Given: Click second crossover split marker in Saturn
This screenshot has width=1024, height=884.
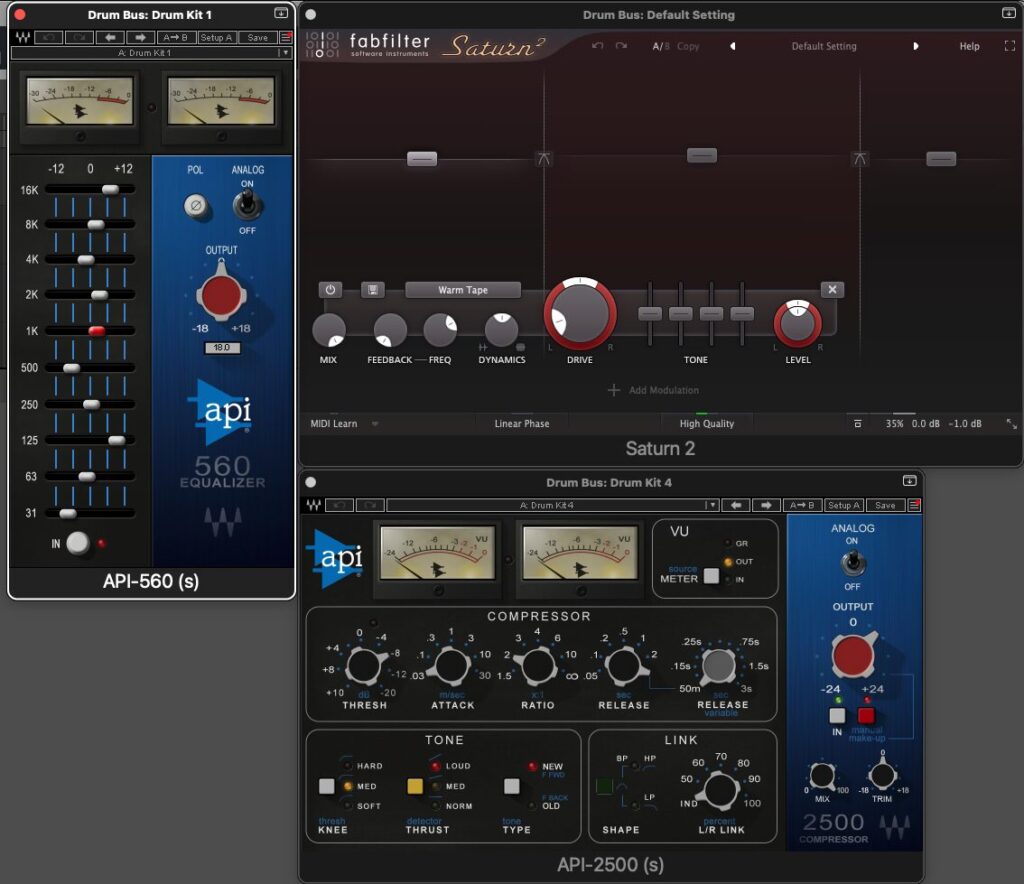Looking at the screenshot, I should (860, 159).
